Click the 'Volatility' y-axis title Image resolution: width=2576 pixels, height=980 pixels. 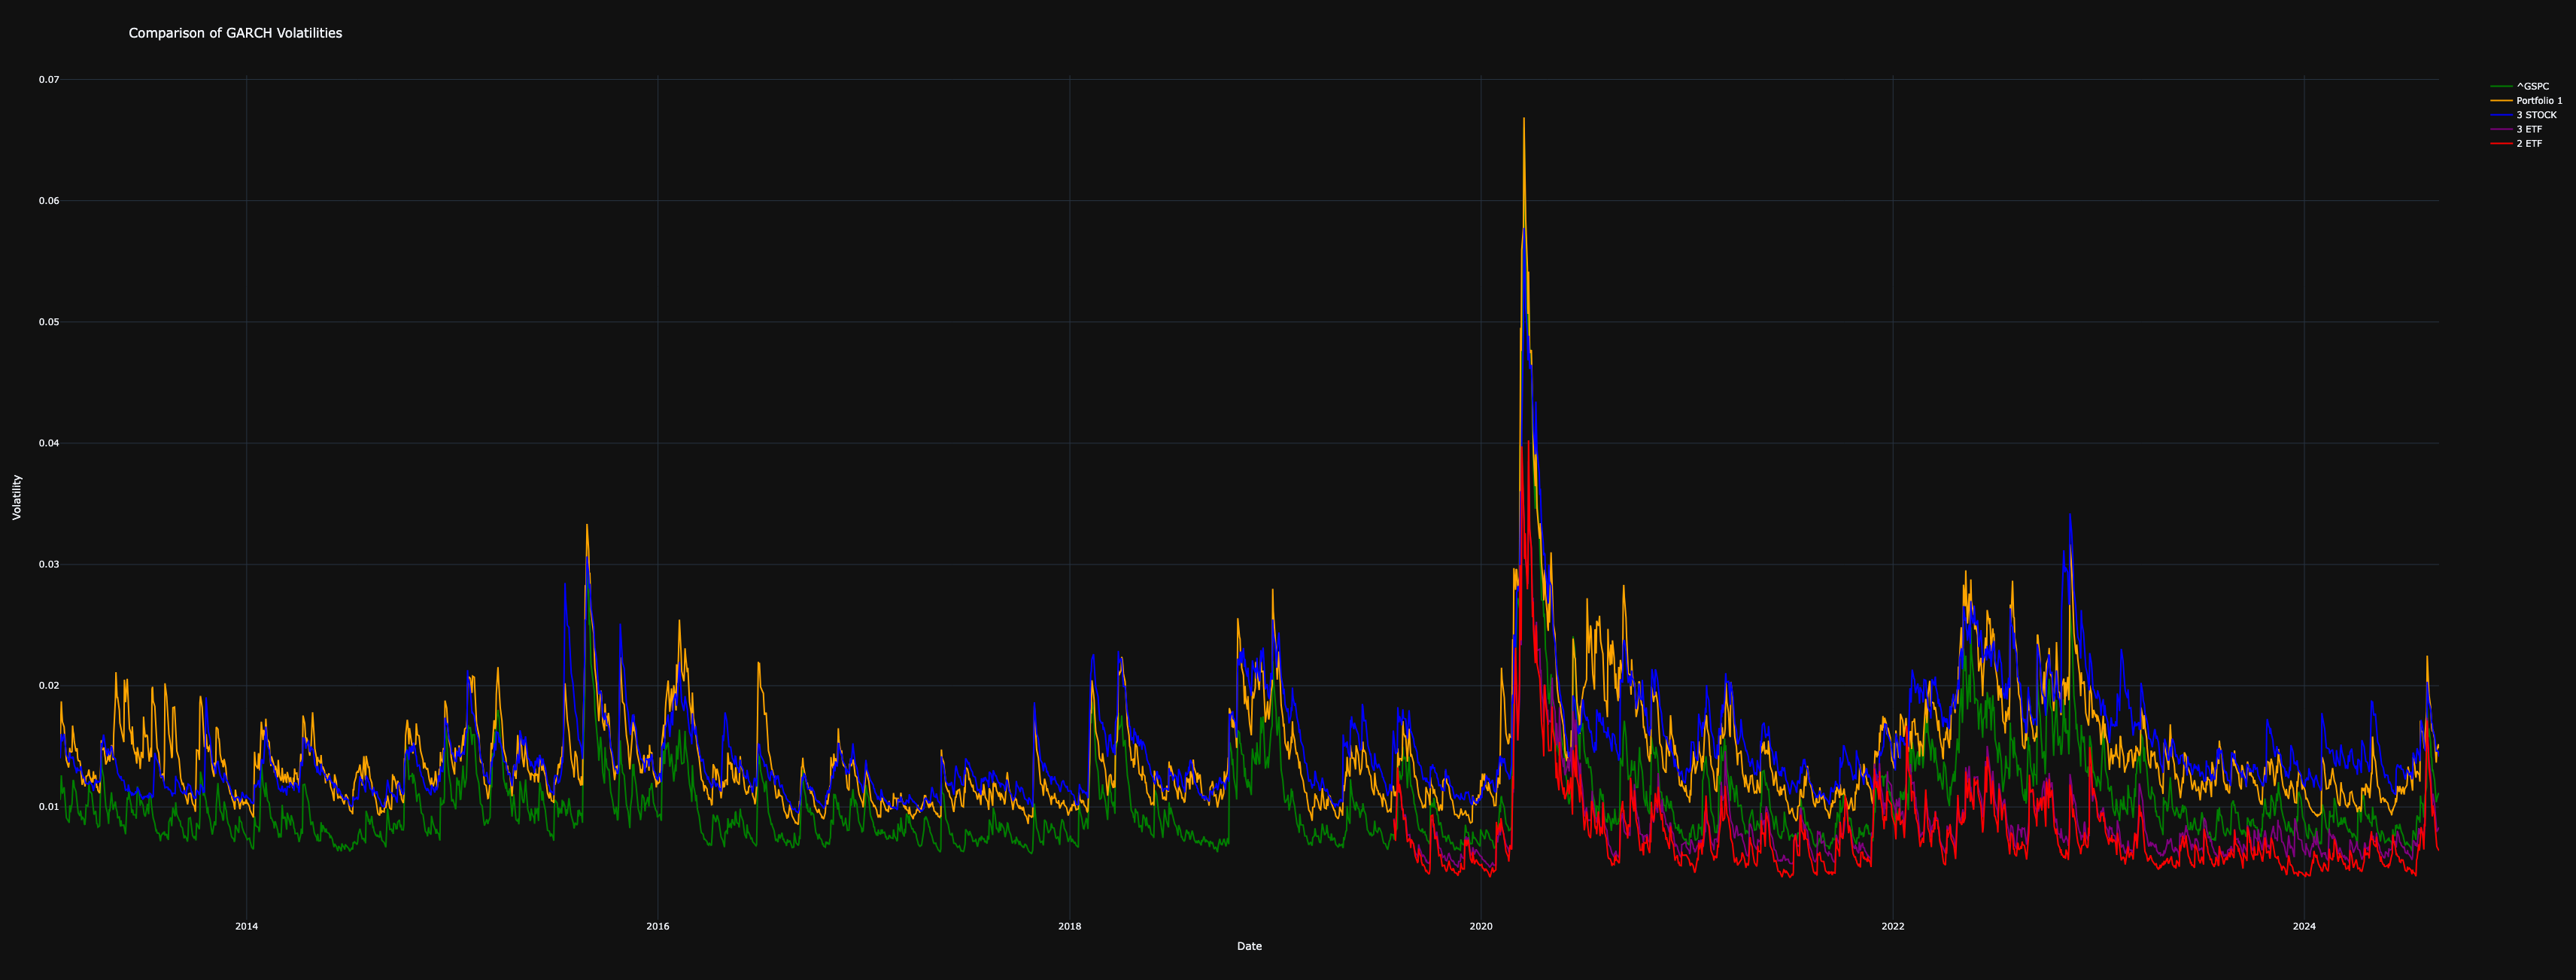click(x=16, y=497)
